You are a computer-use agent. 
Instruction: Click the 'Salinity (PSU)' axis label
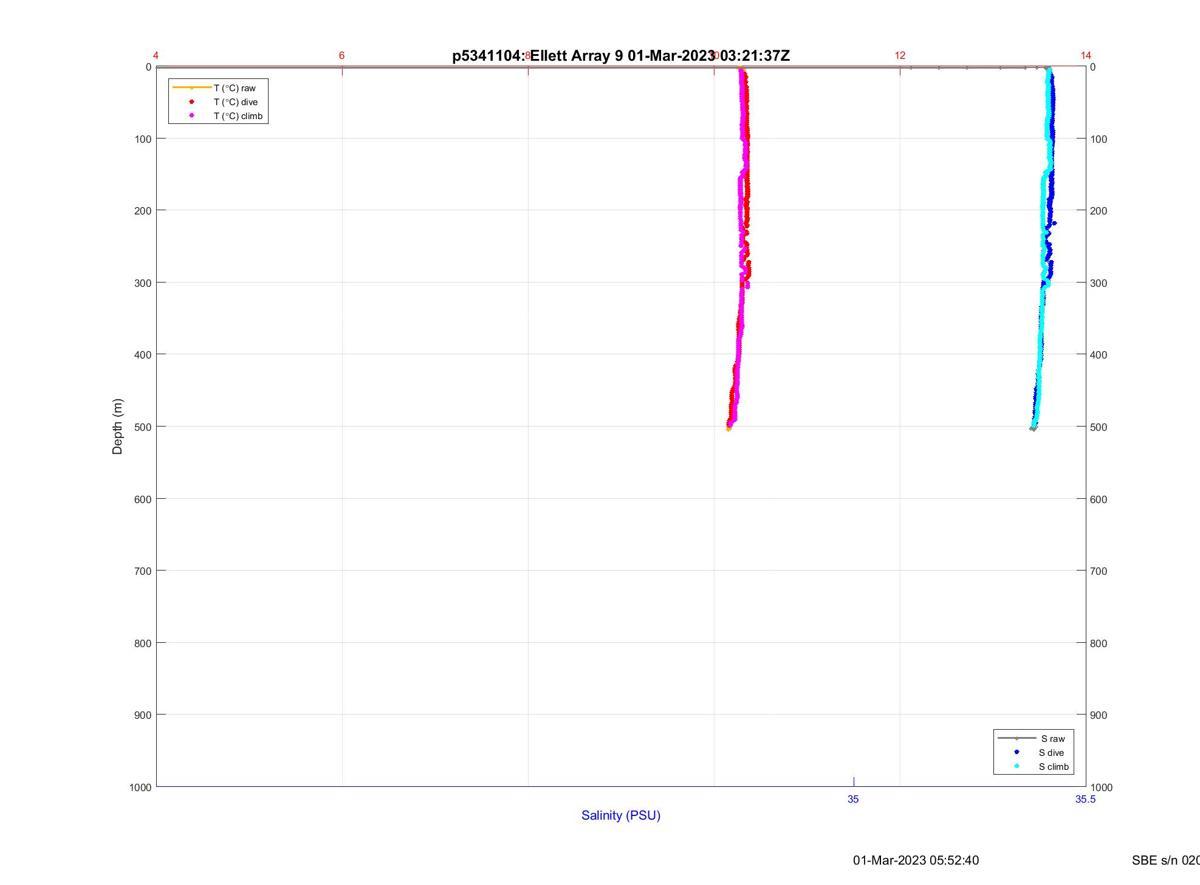tap(621, 815)
